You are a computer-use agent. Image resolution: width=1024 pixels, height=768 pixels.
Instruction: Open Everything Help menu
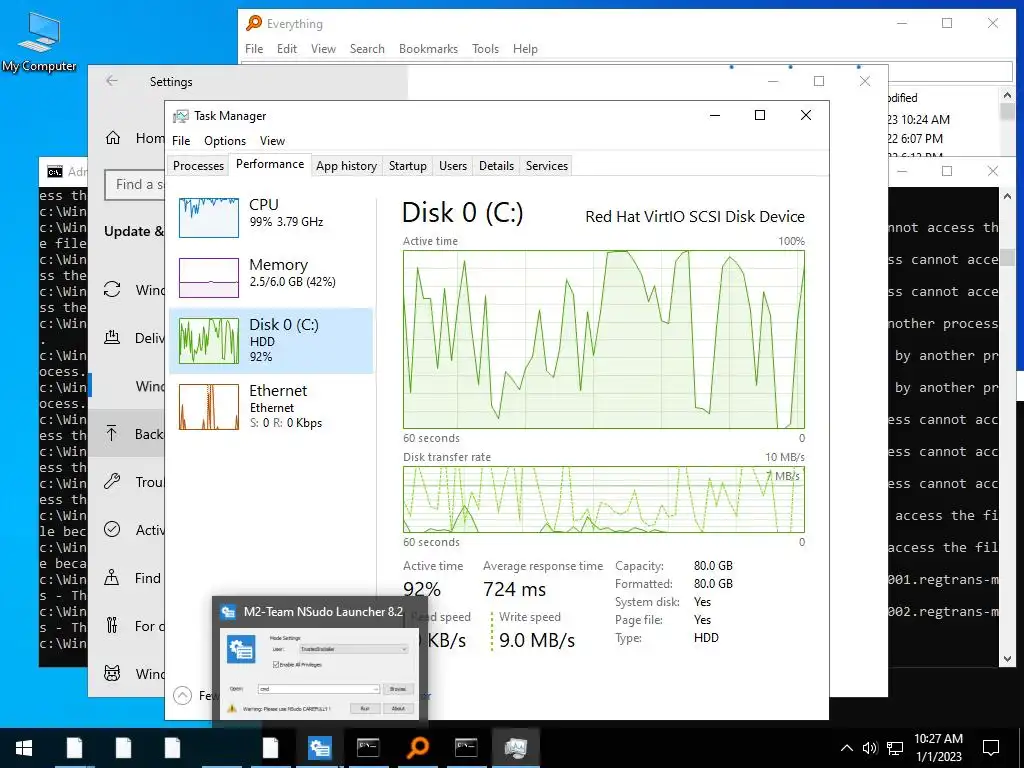[525, 49]
